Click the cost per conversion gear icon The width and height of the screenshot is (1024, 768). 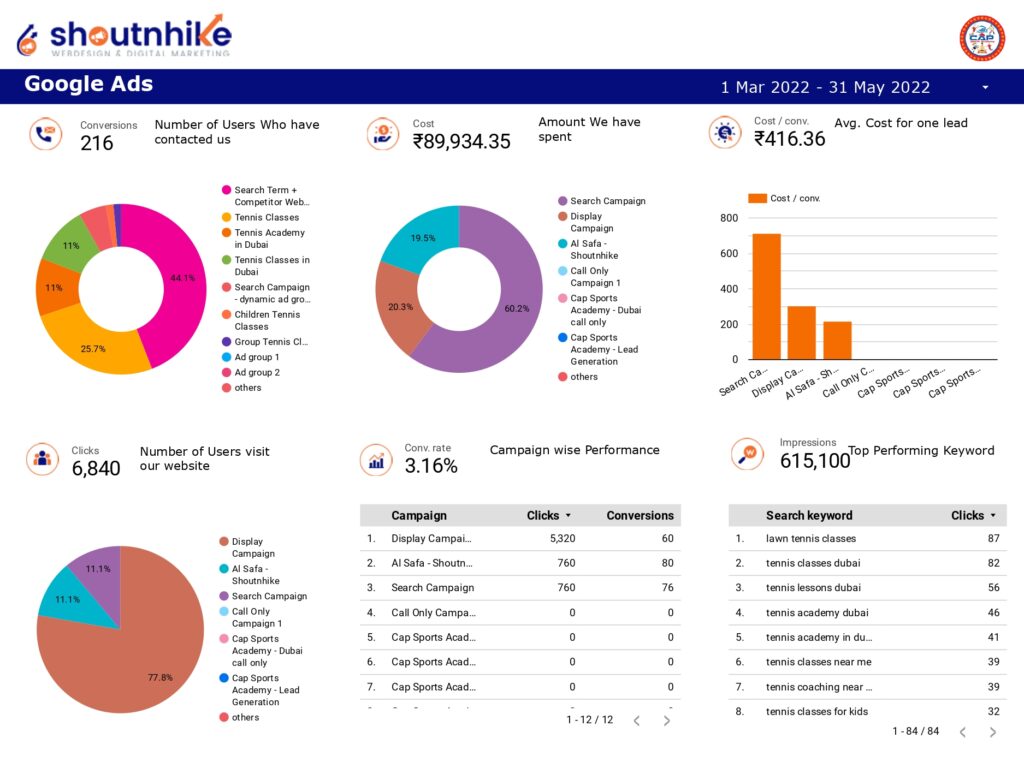tap(725, 133)
